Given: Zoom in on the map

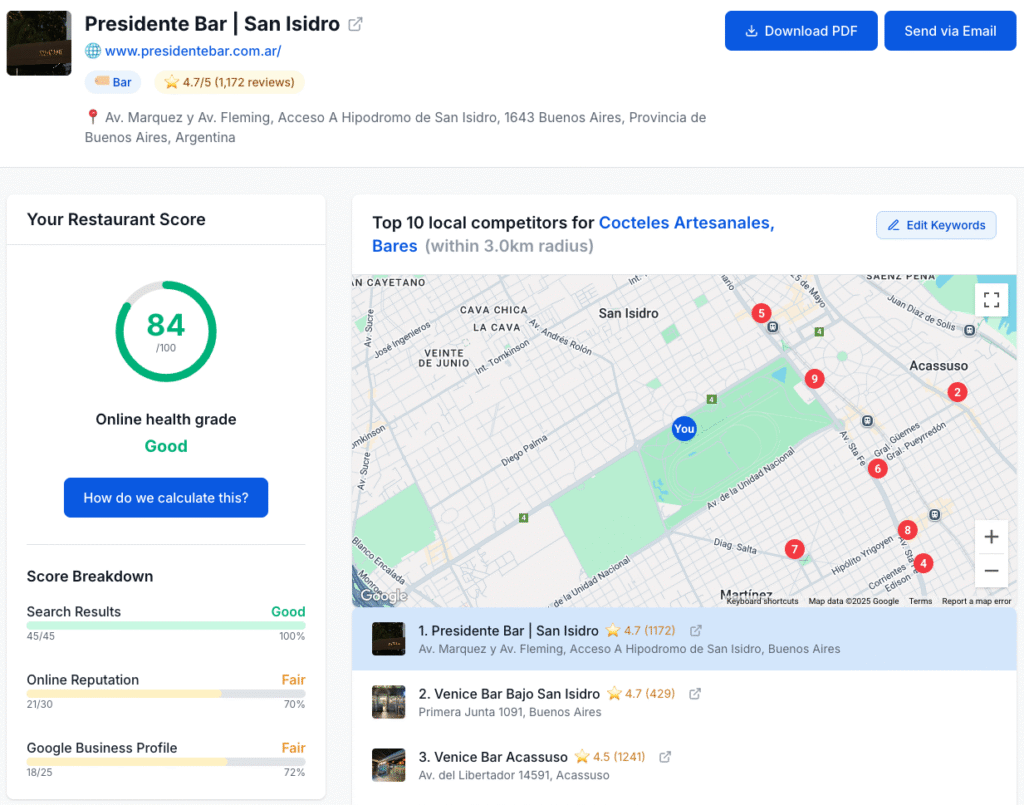Looking at the screenshot, I should (991, 537).
